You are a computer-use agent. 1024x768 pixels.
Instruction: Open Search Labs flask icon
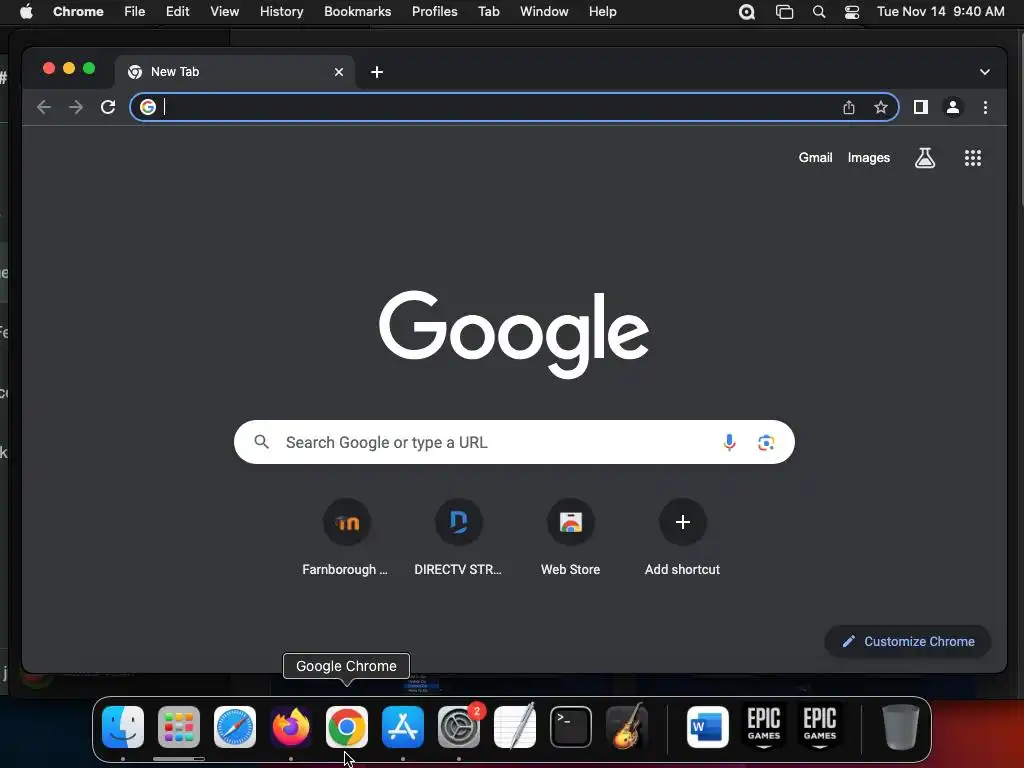pos(924,158)
